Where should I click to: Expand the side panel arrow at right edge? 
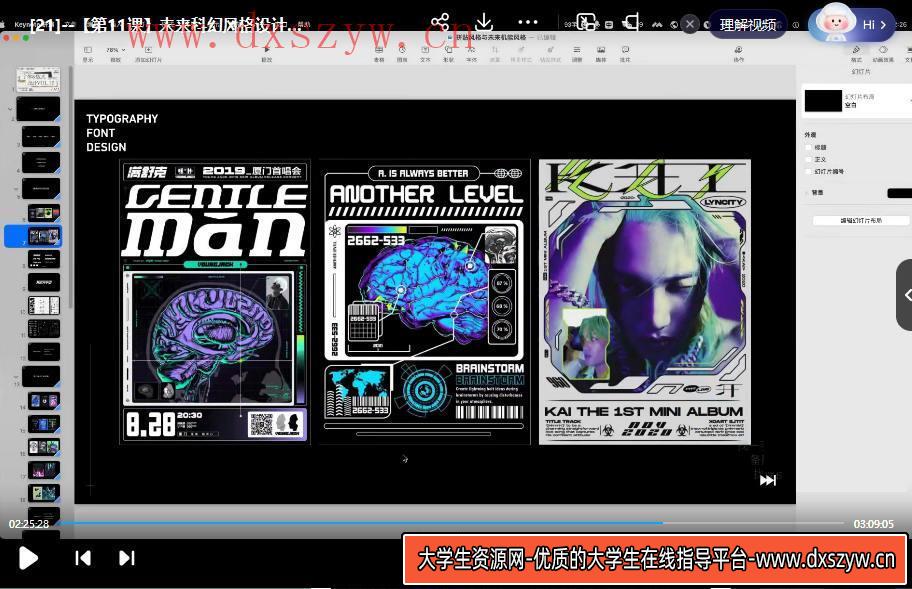click(x=906, y=295)
